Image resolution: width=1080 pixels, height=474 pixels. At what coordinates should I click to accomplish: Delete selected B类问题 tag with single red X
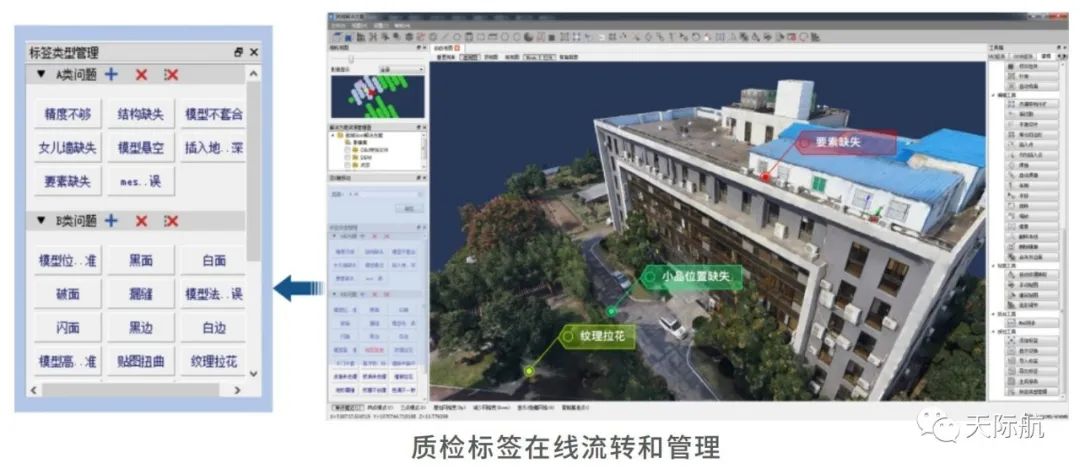tap(141, 220)
